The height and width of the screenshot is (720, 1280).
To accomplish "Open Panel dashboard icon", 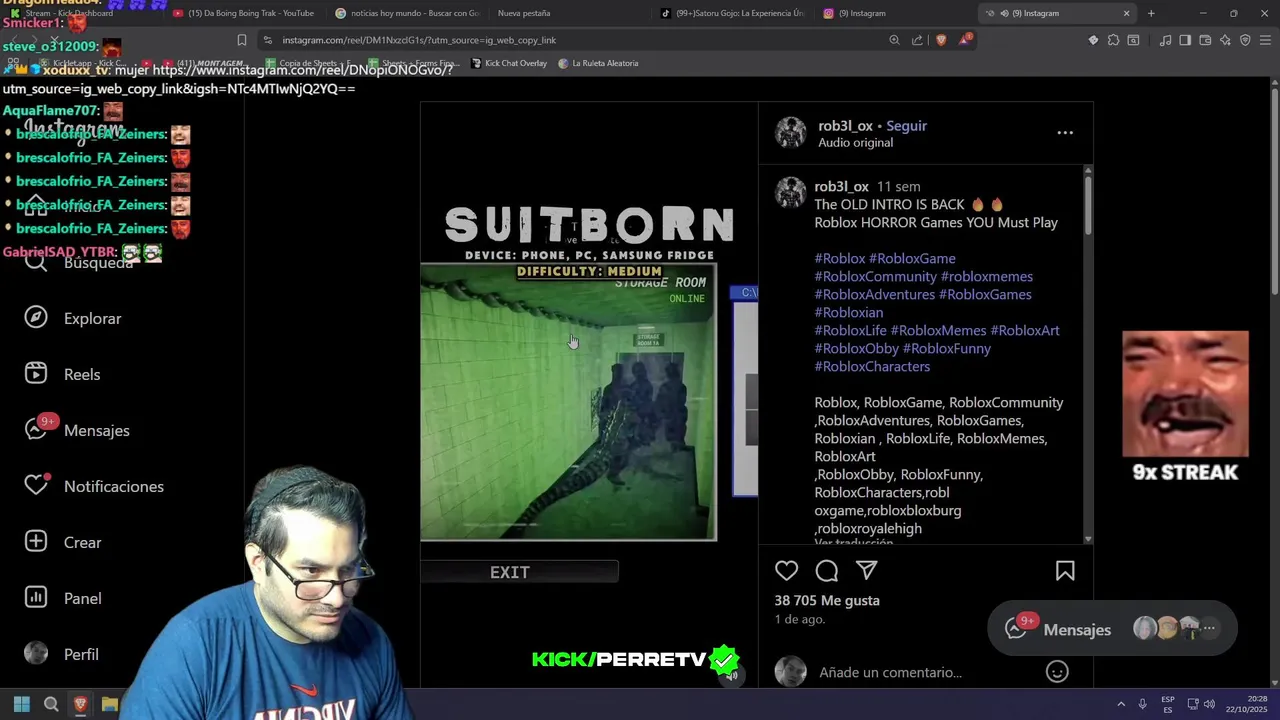I will (36, 597).
